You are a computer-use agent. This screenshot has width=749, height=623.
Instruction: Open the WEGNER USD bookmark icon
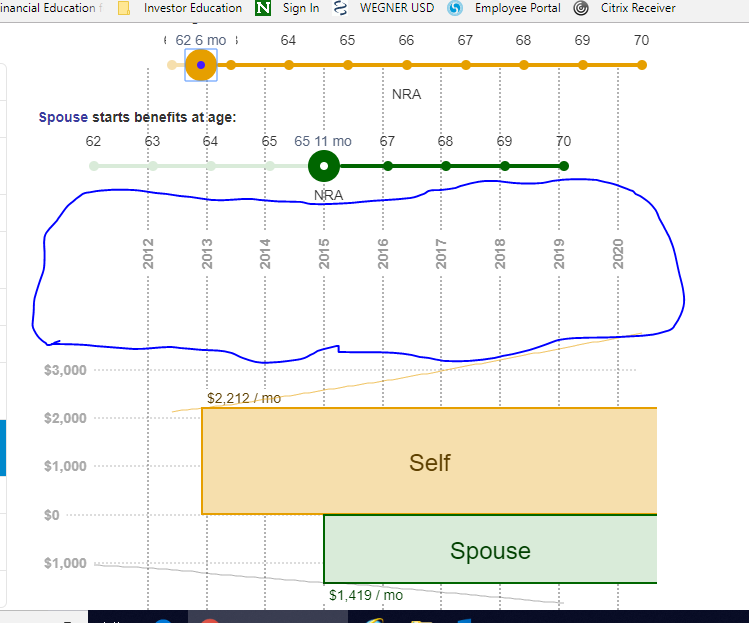click(x=340, y=8)
